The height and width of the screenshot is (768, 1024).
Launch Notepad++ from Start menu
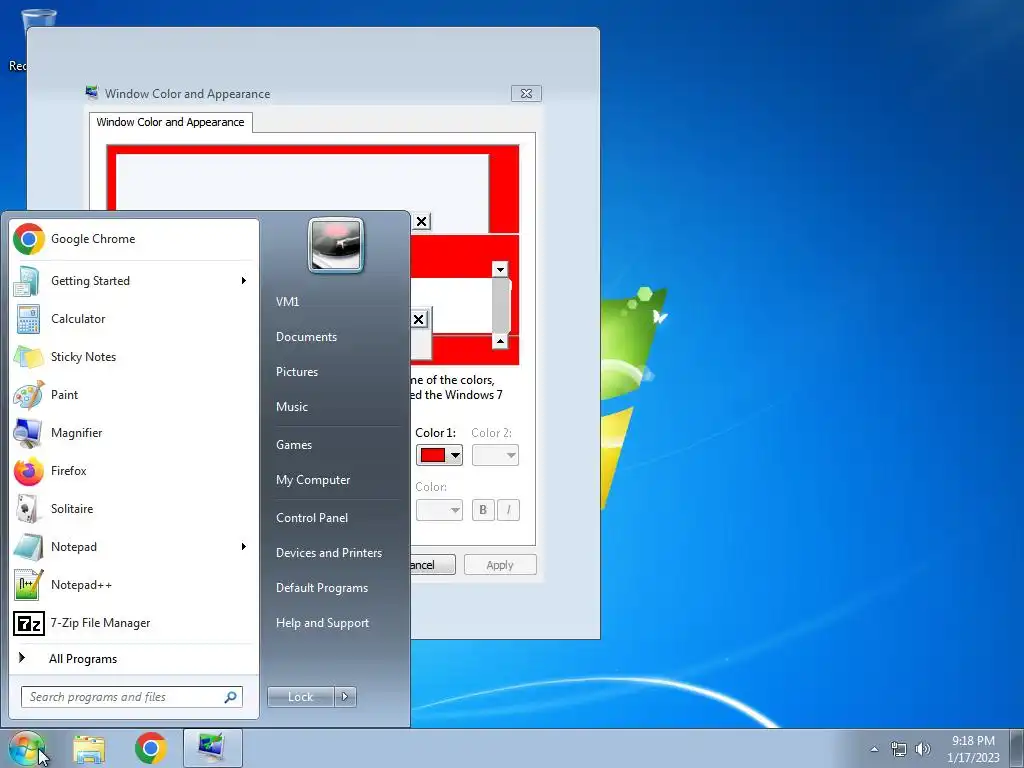click(134, 584)
